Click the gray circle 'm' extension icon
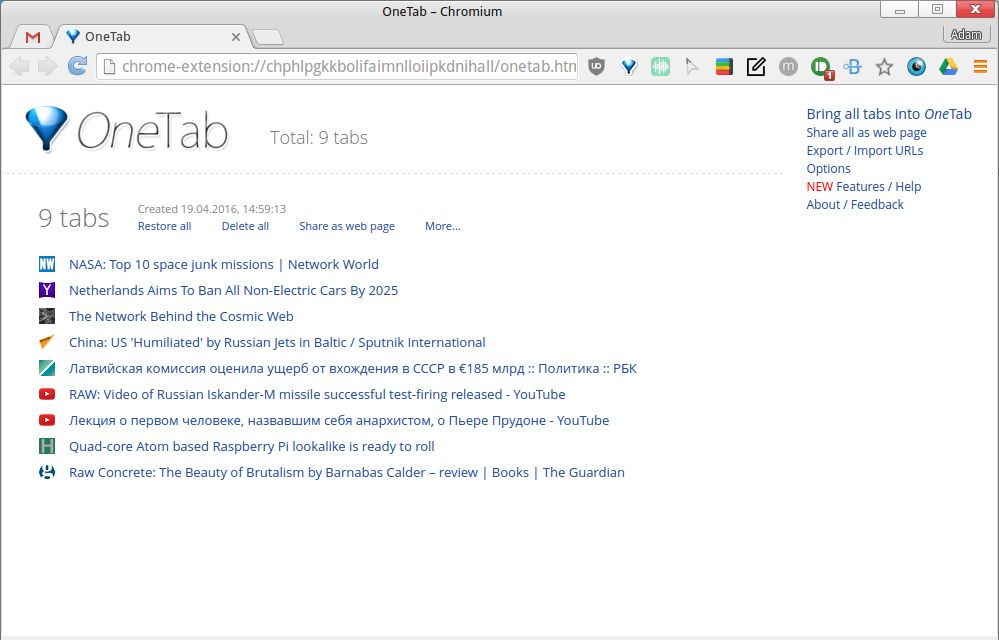The height and width of the screenshot is (640, 999). coord(788,66)
